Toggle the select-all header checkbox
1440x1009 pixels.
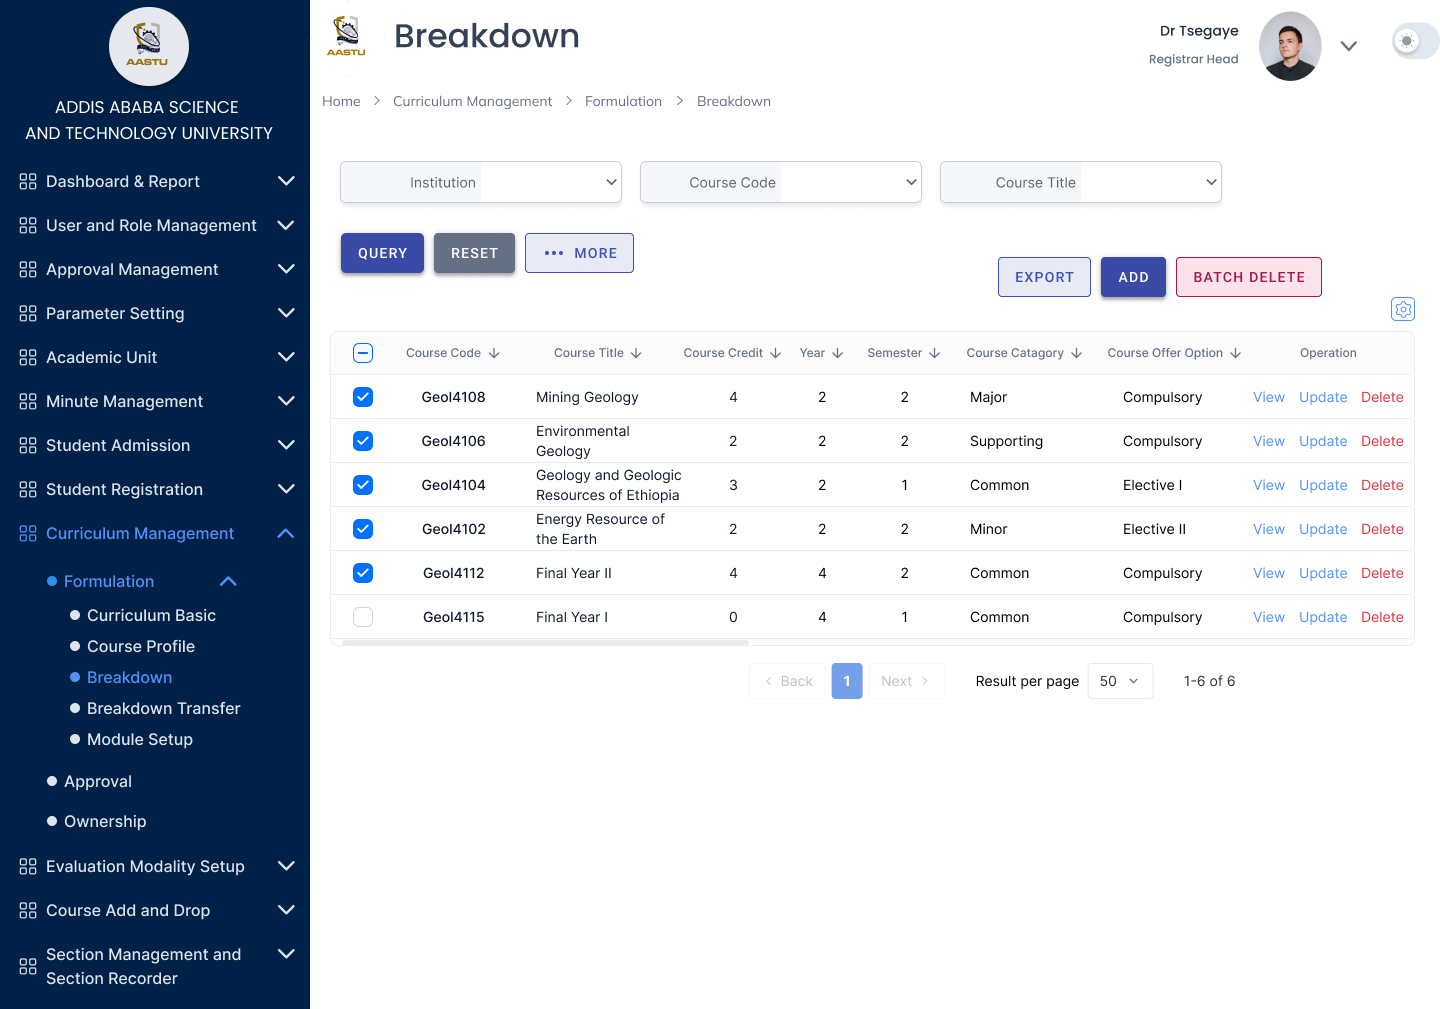tap(363, 353)
